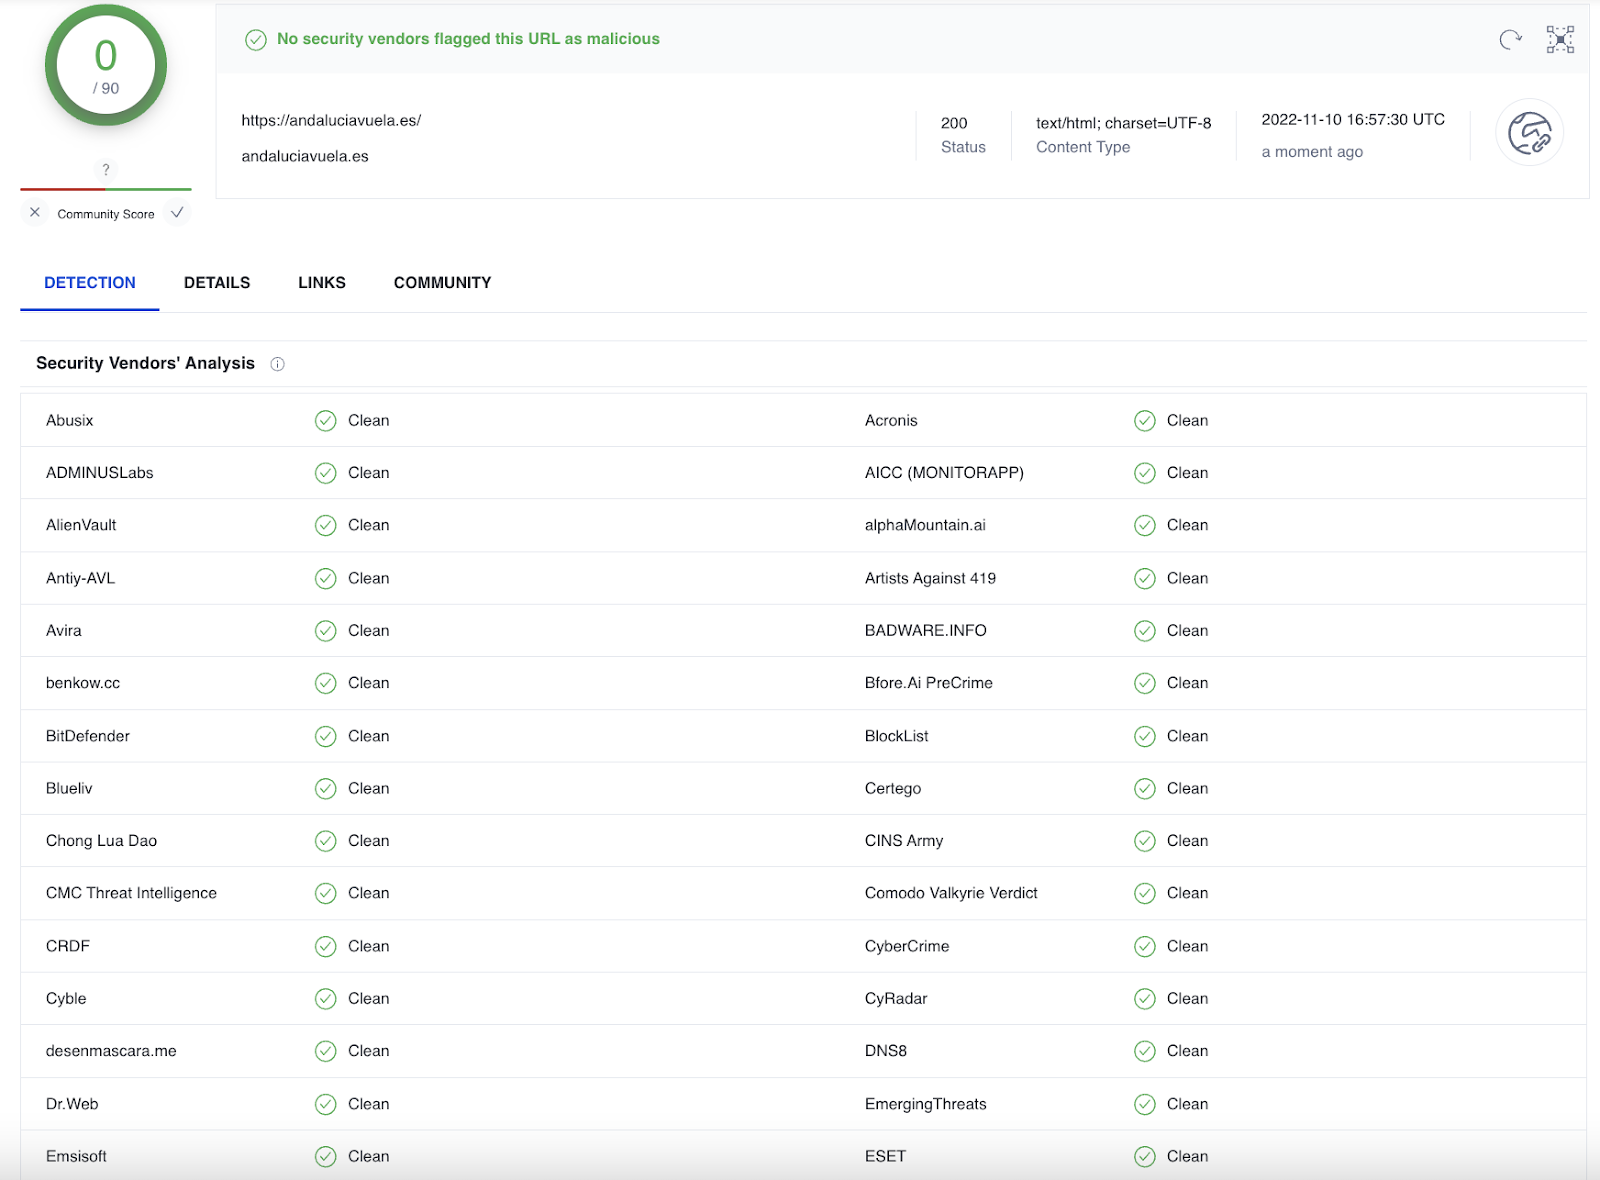Open the COMMUNITY tab
Screen dimensions: 1600x1180
pos(443,283)
